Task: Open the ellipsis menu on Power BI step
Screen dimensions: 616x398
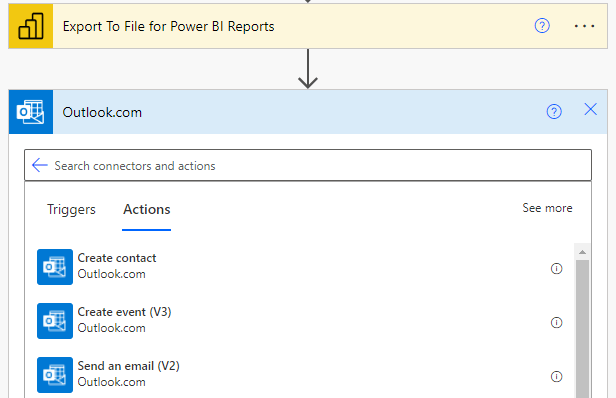Action: pyautogui.click(x=584, y=26)
